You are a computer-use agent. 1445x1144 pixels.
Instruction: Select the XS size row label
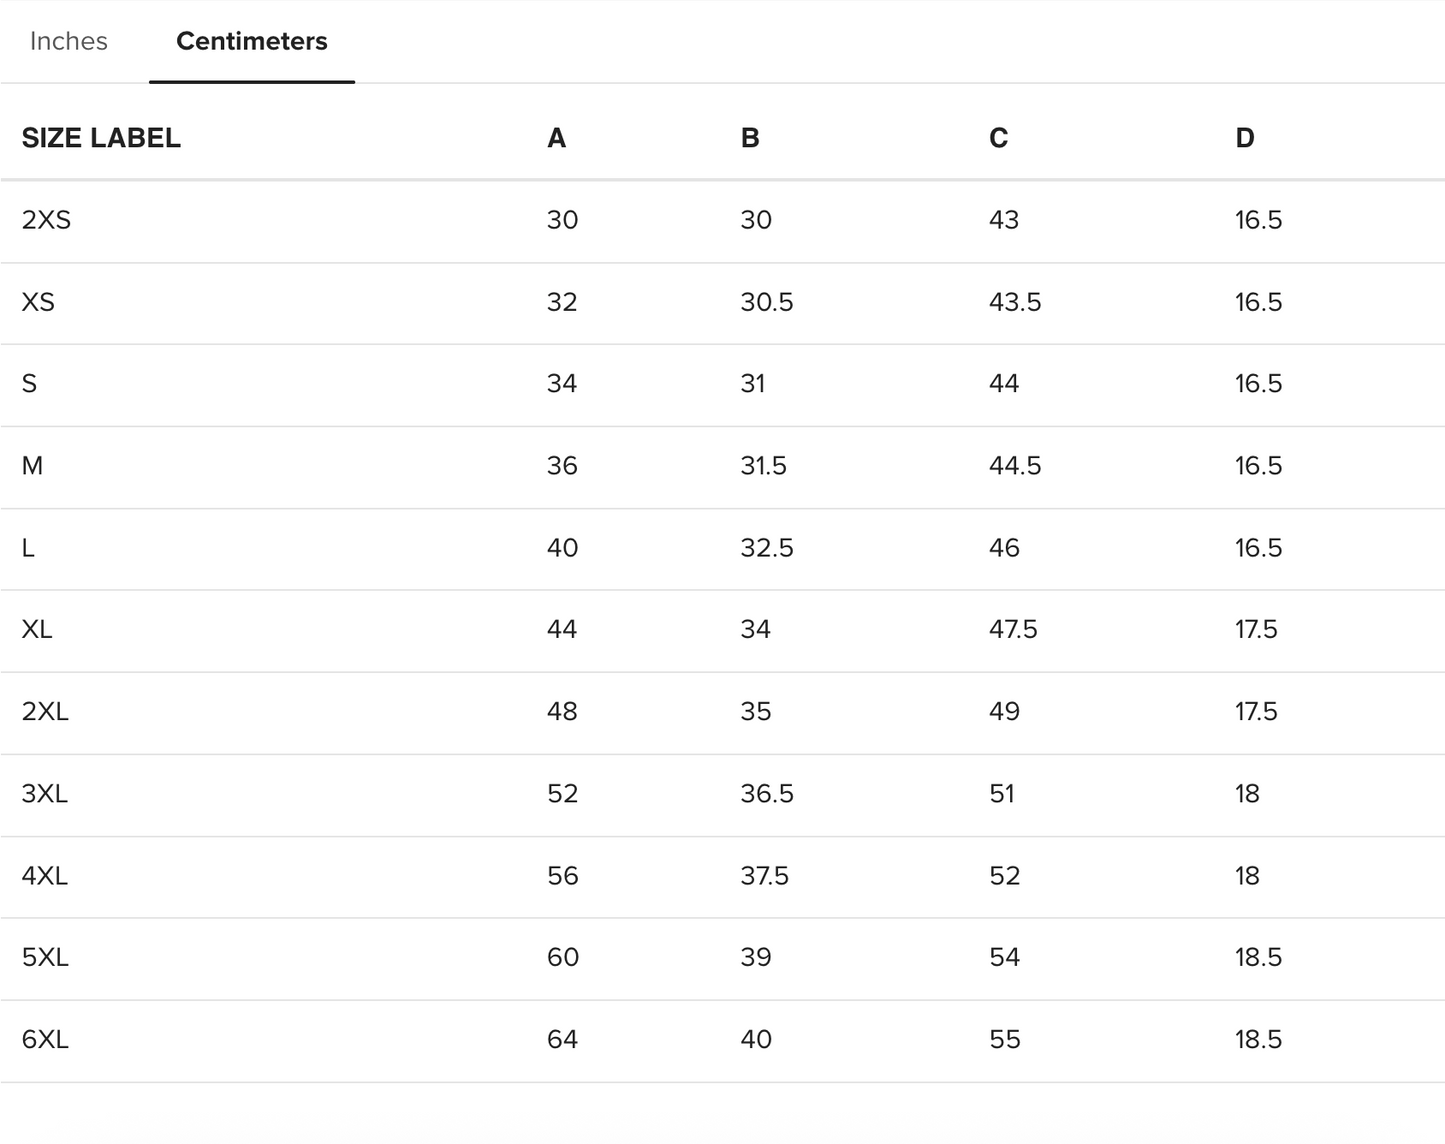[38, 302]
